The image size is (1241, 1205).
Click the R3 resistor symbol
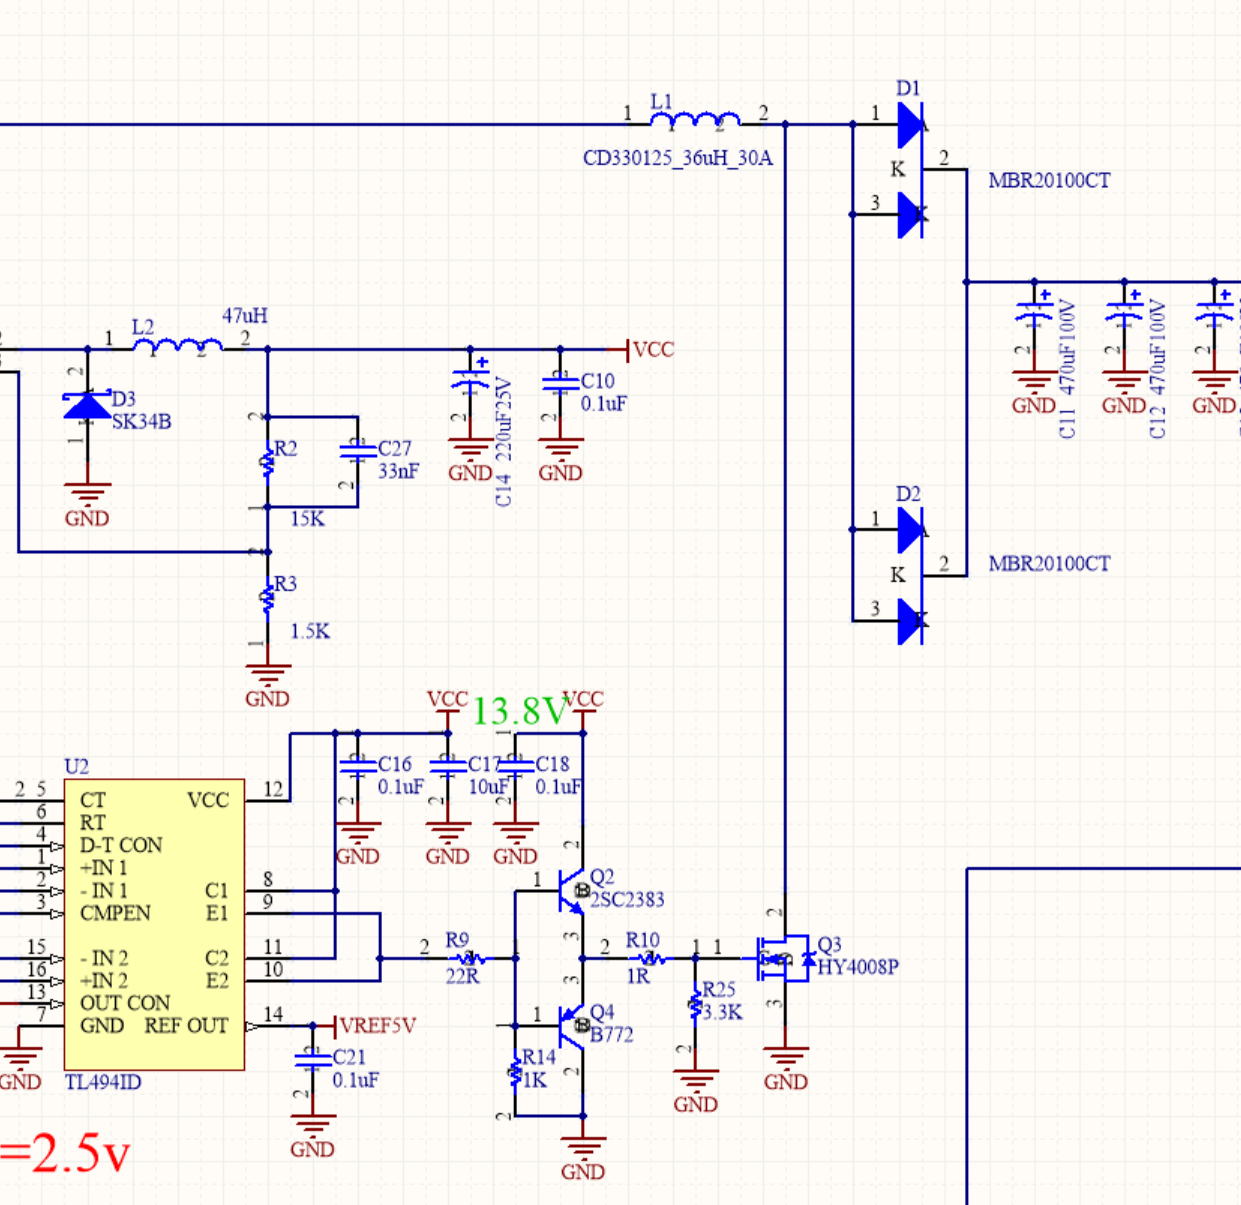coord(267,598)
